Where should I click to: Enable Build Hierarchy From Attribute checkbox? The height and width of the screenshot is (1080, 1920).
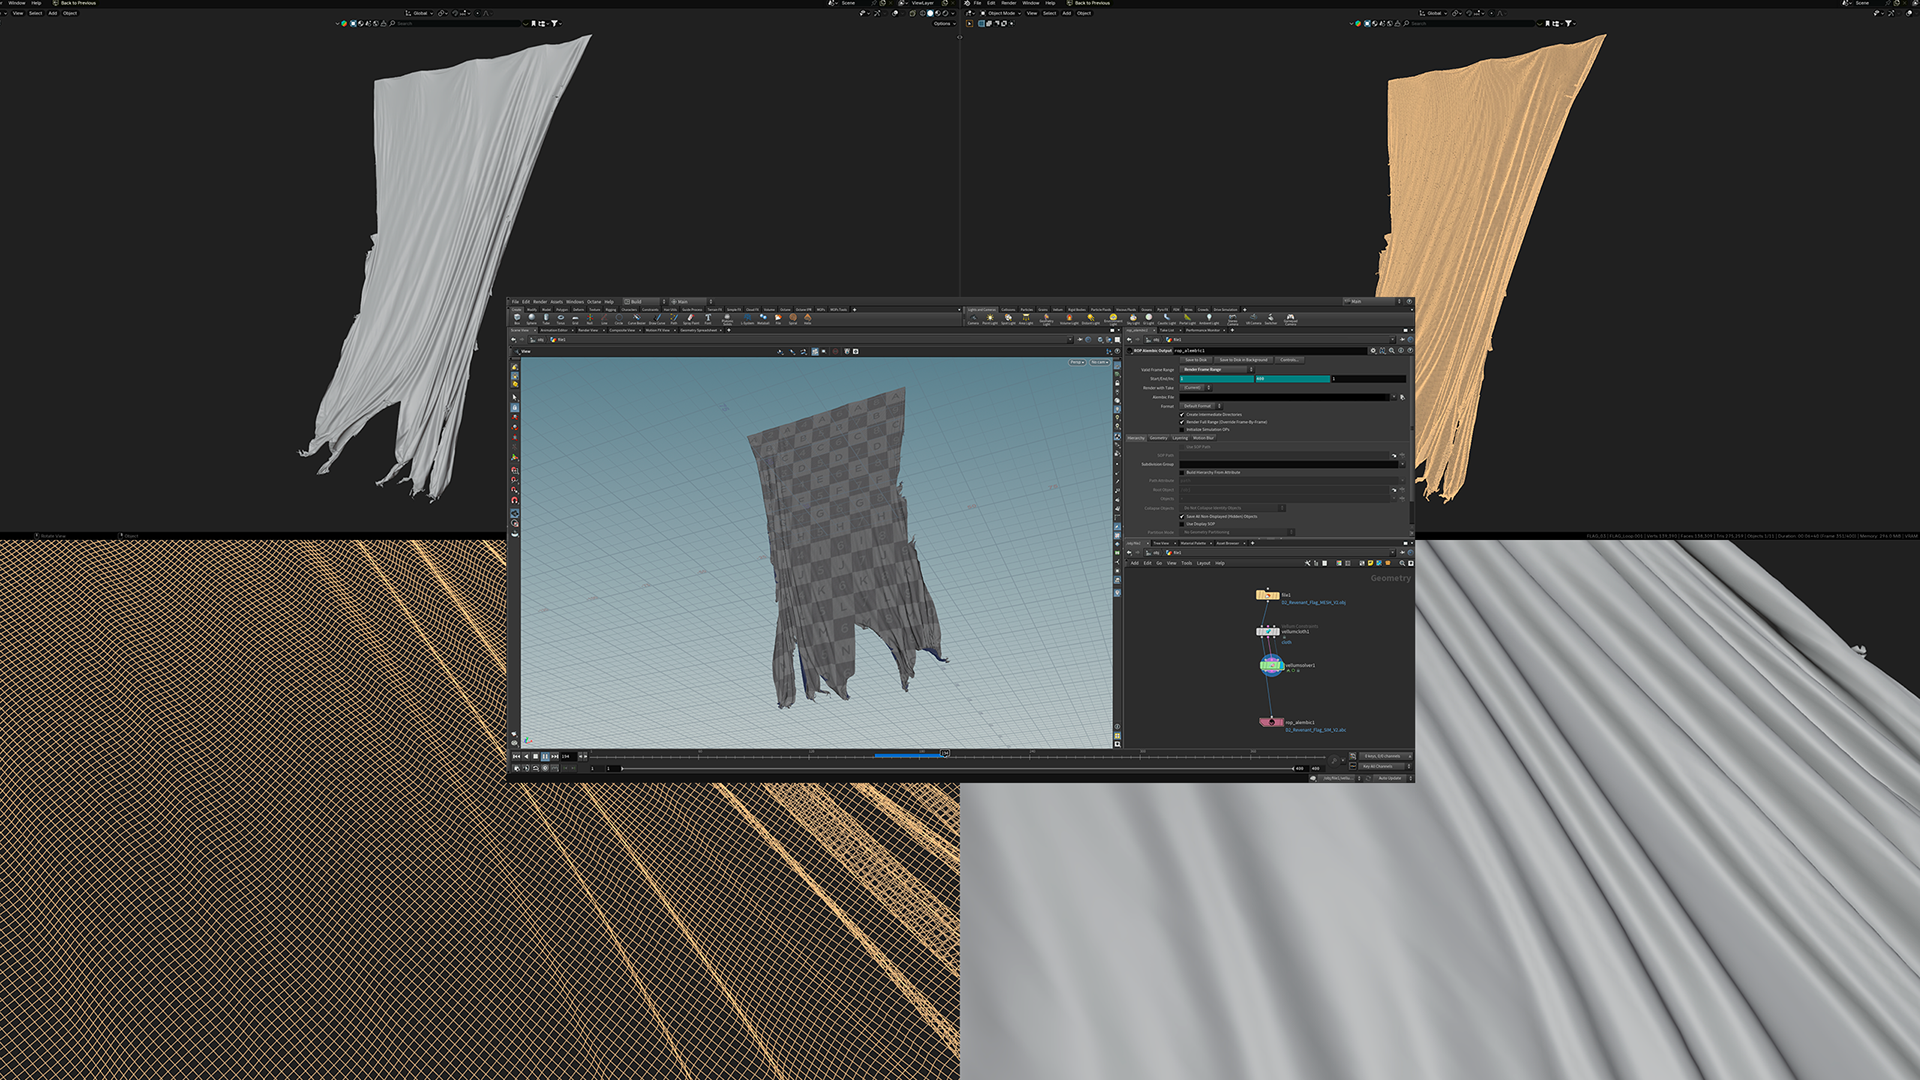tap(1182, 472)
